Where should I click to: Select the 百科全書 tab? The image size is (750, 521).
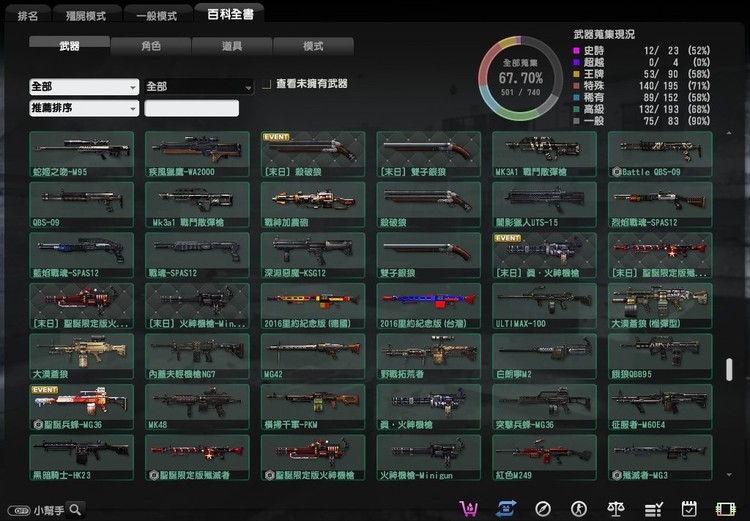pyautogui.click(x=230, y=13)
